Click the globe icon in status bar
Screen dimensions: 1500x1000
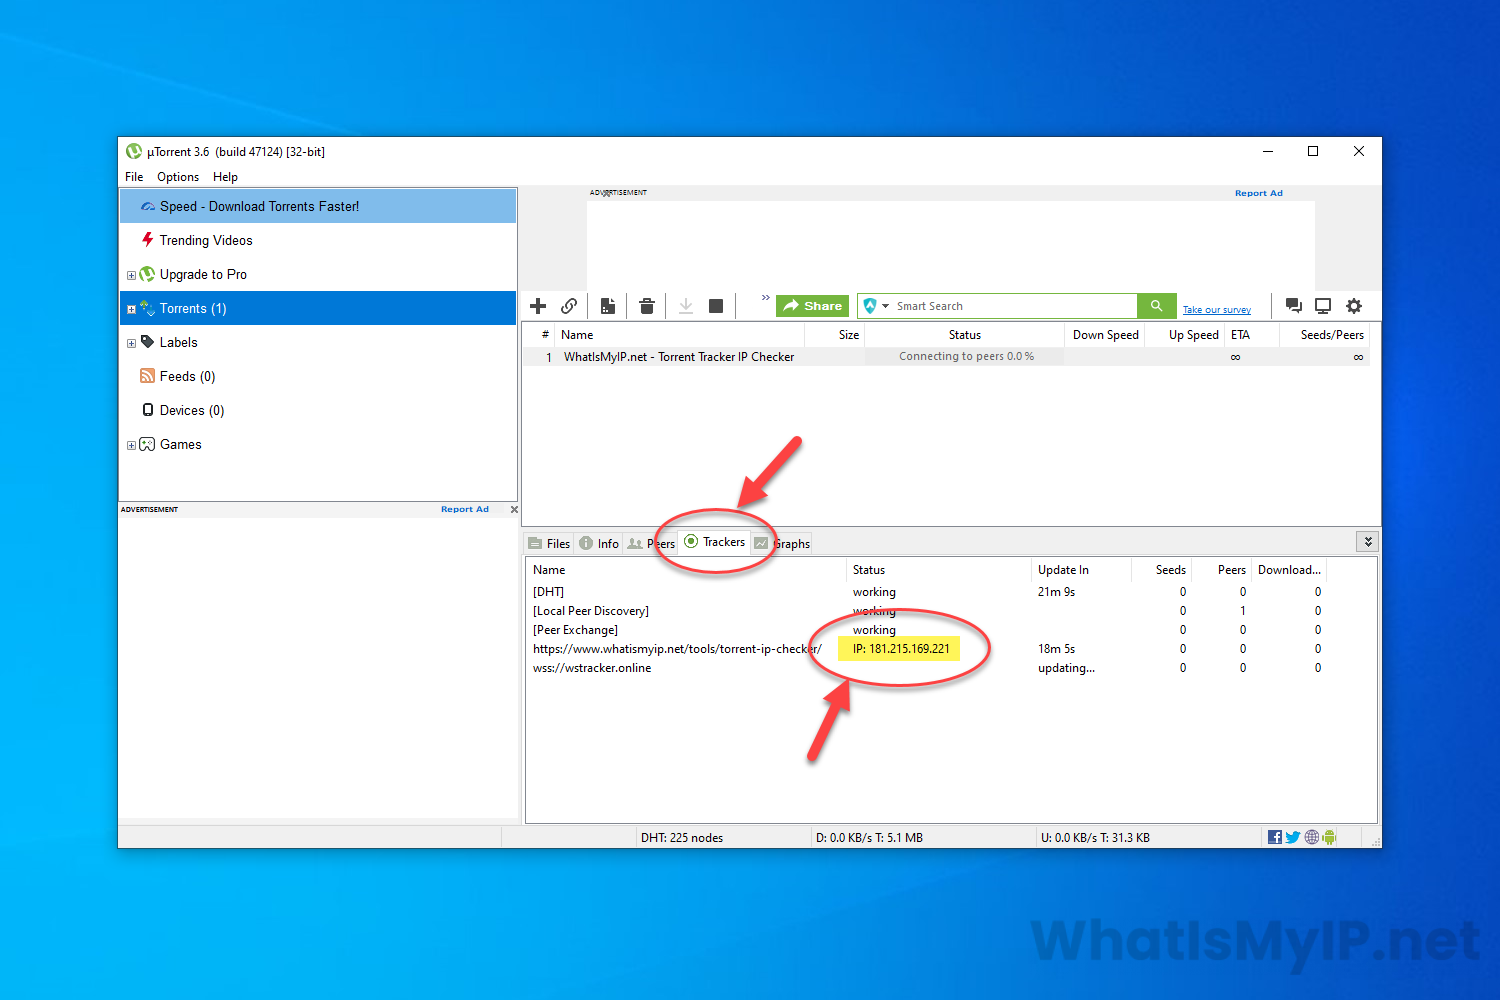pyautogui.click(x=1311, y=837)
